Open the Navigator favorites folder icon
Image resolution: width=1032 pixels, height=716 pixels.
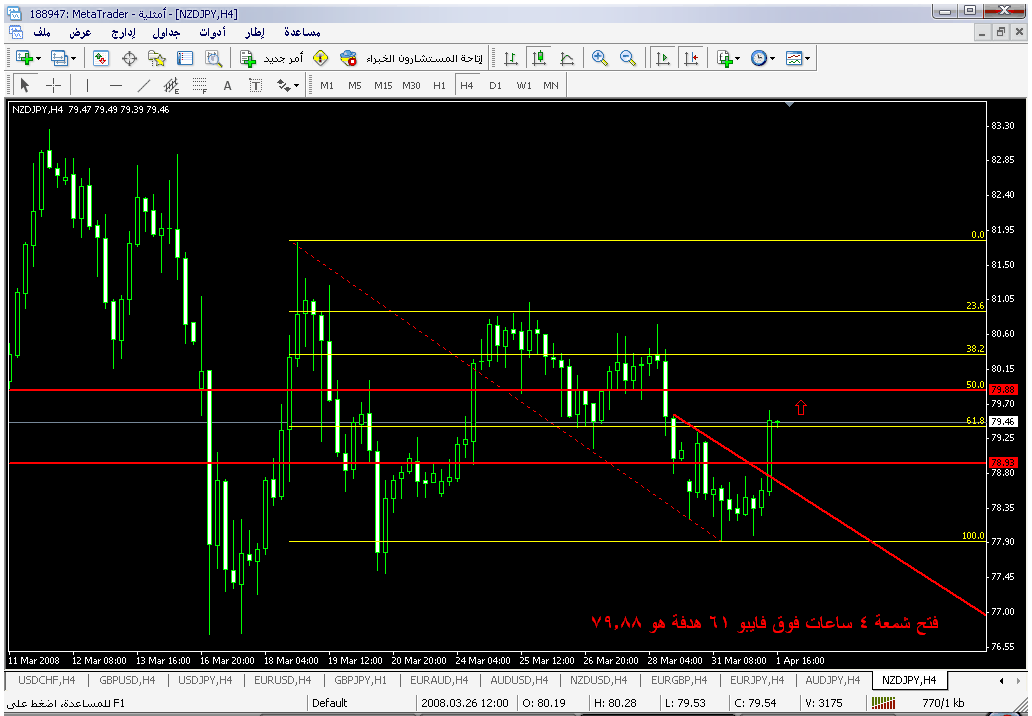[157, 59]
